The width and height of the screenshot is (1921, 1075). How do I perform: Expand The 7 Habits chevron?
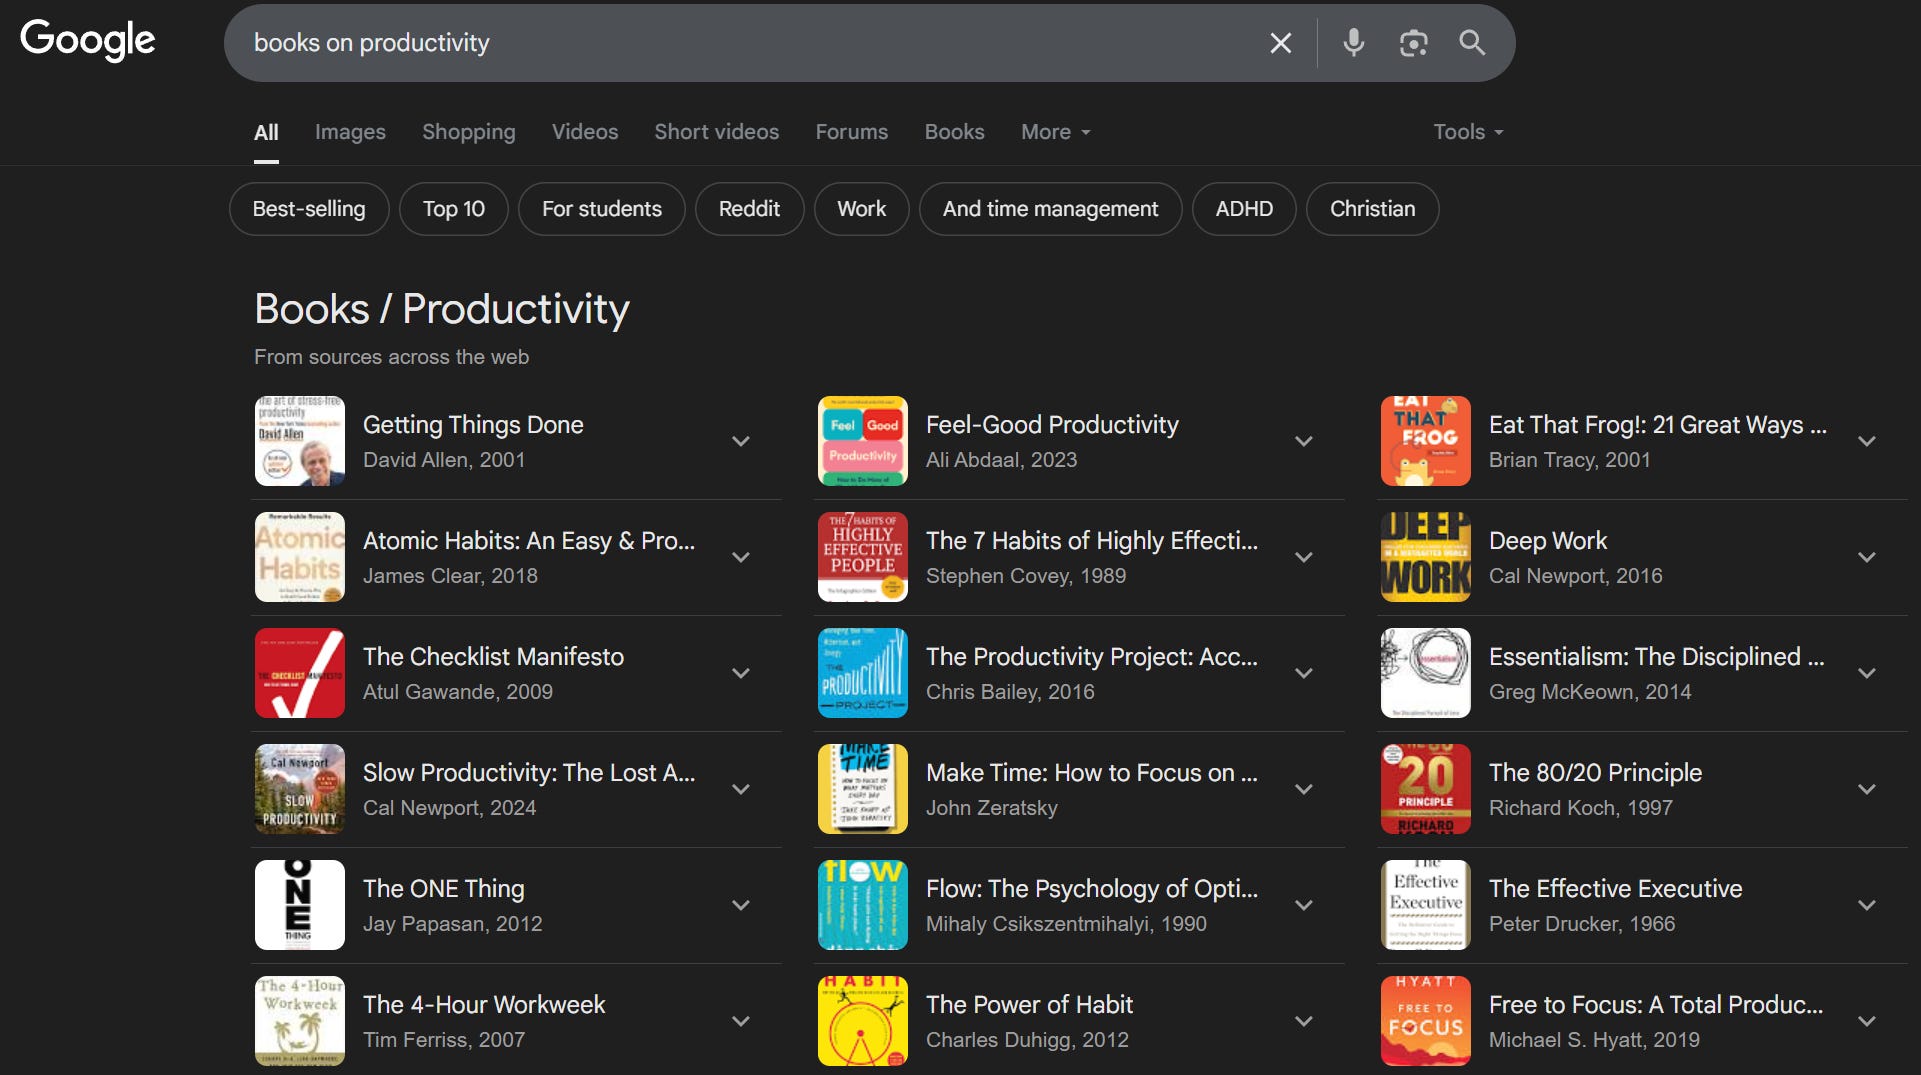tap(1304, 557)
